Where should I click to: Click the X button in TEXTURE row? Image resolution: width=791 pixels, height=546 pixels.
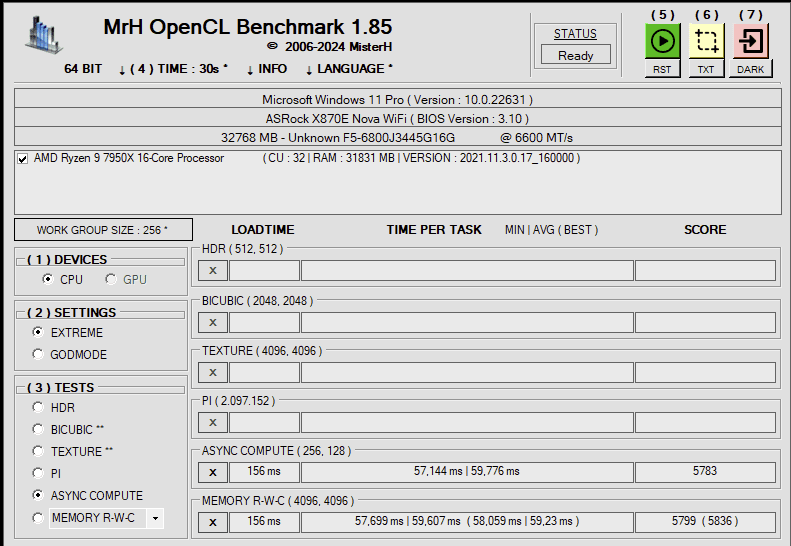tap(213, 372)
